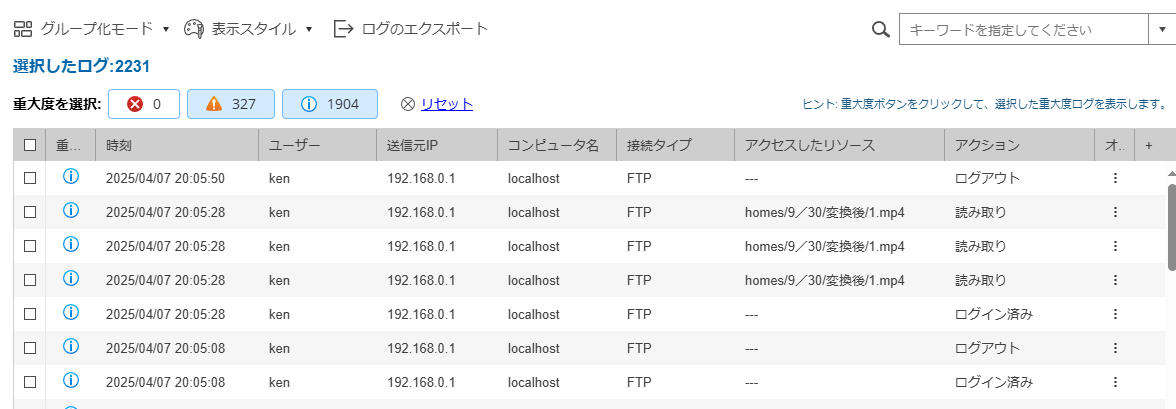Open three-dot menu on bottom visible login row

coord(1114,382)
